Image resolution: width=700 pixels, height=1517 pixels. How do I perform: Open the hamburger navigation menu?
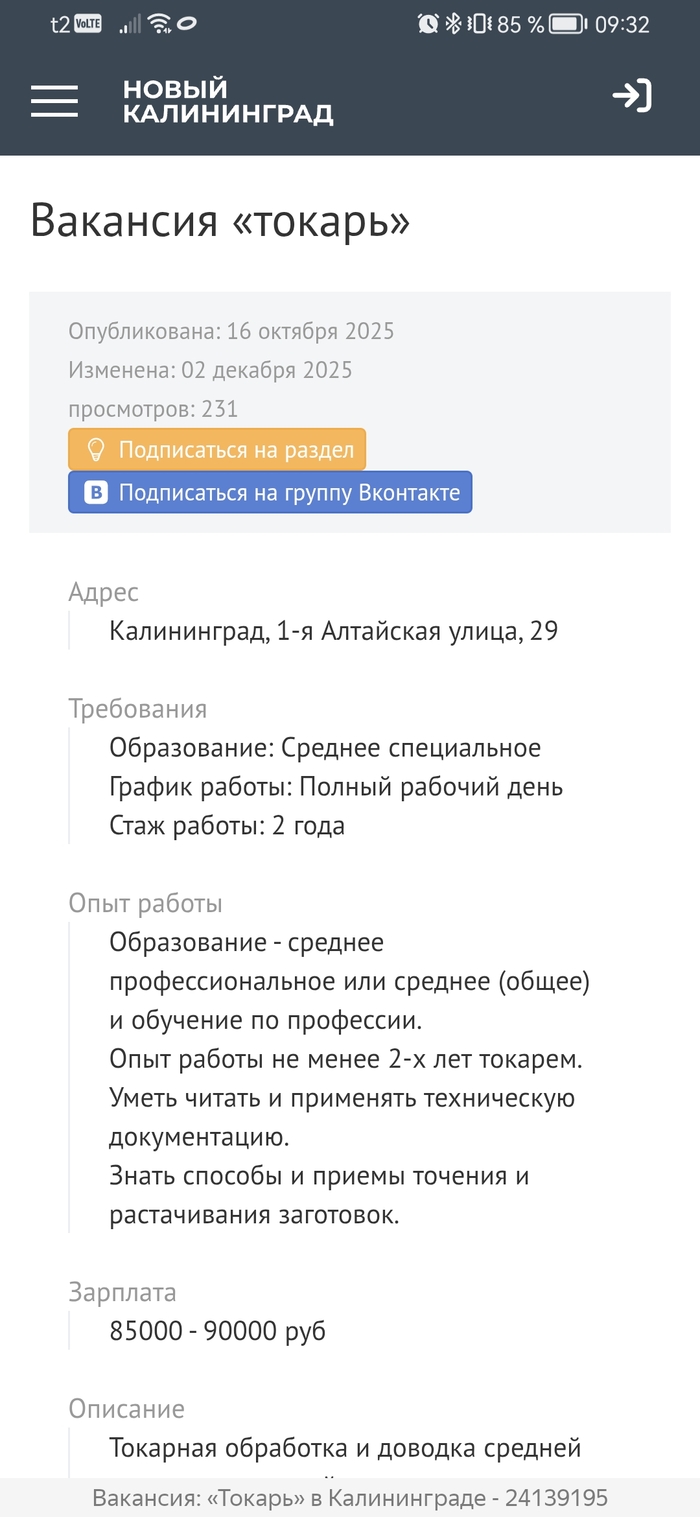54,100
